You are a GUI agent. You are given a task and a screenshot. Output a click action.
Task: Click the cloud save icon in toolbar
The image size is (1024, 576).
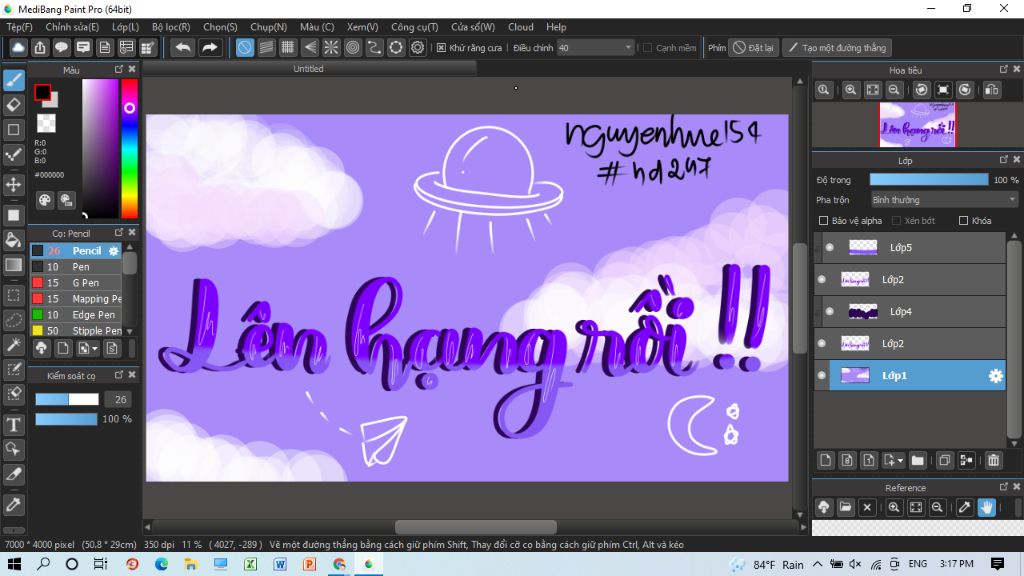18,48
